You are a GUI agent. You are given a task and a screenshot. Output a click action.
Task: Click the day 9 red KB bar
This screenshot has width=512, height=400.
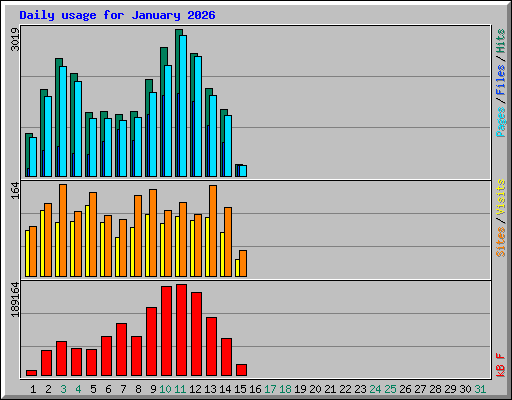pos(151,342)
